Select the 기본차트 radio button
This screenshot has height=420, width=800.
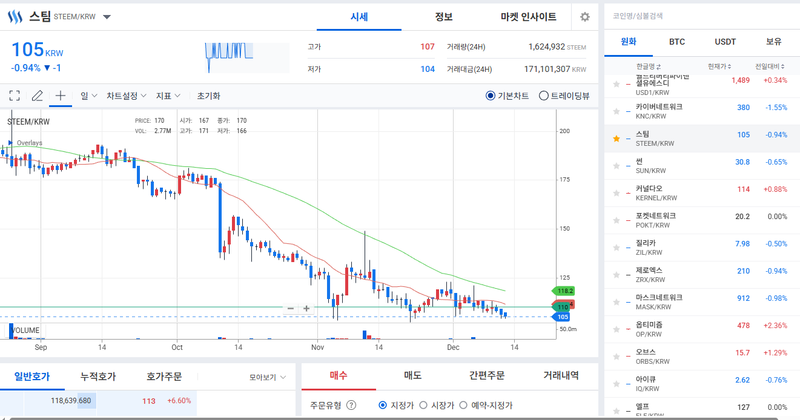pos(490,96)
